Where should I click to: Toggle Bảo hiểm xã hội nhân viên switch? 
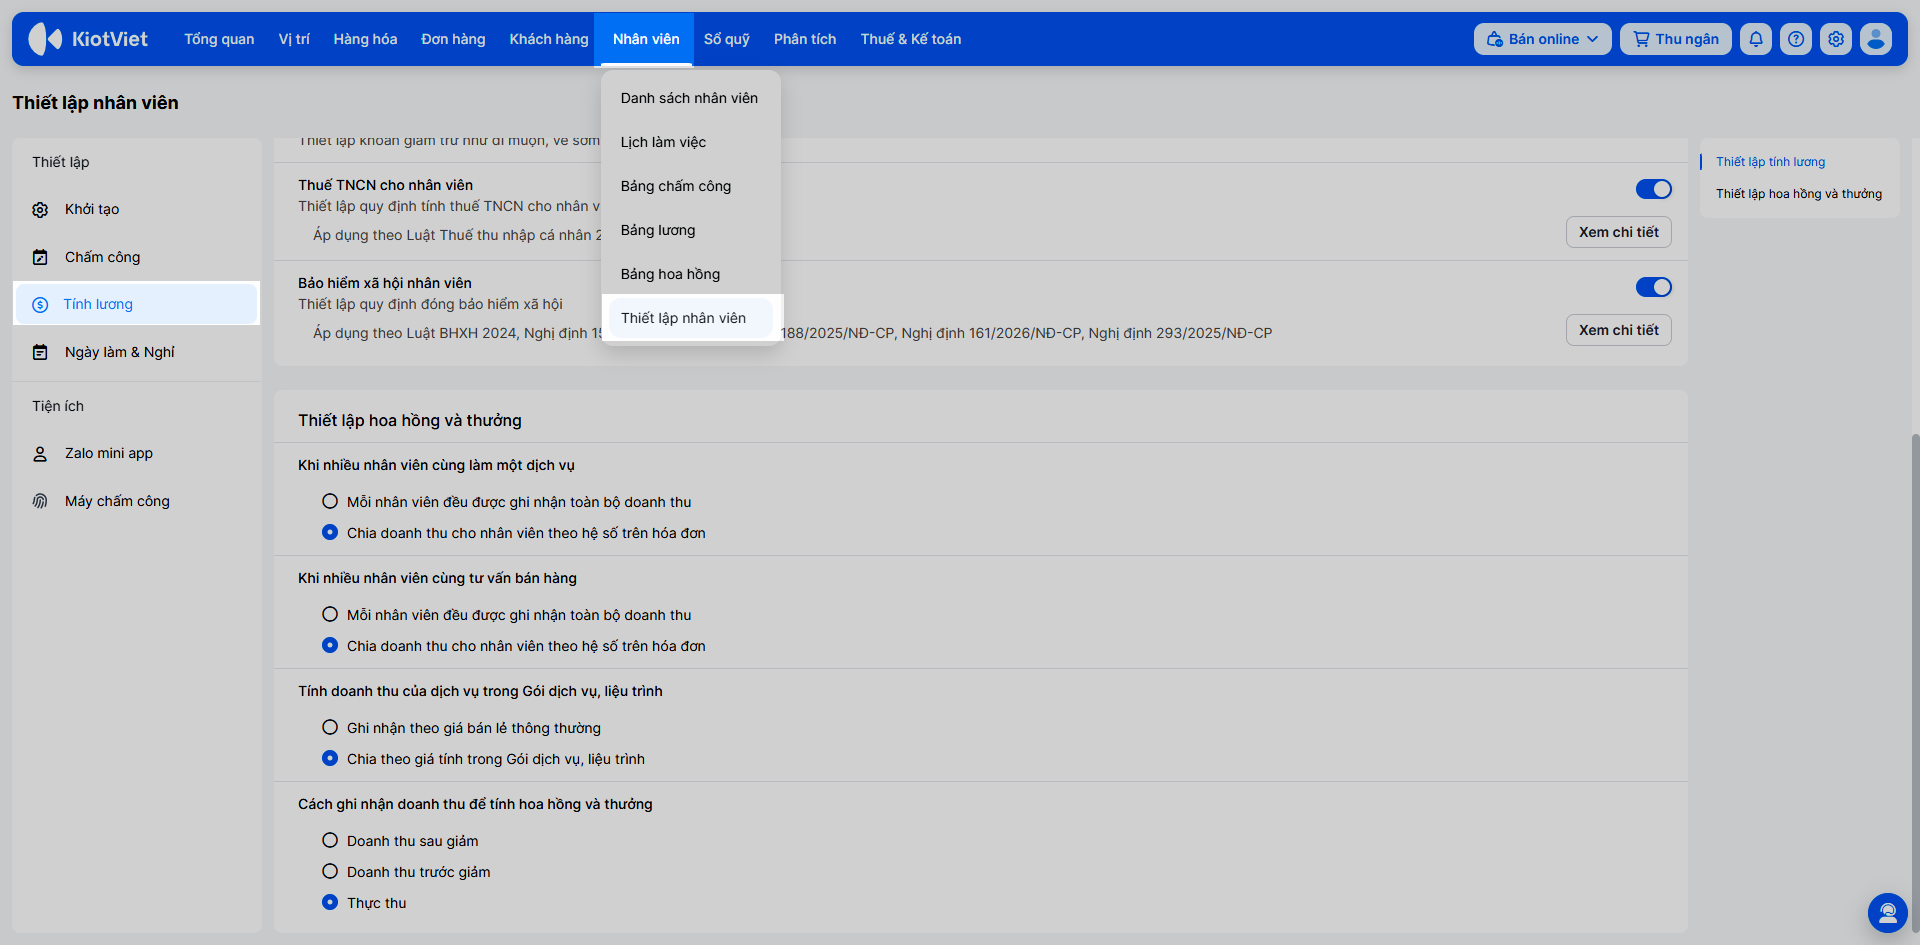pos(1654,287)
